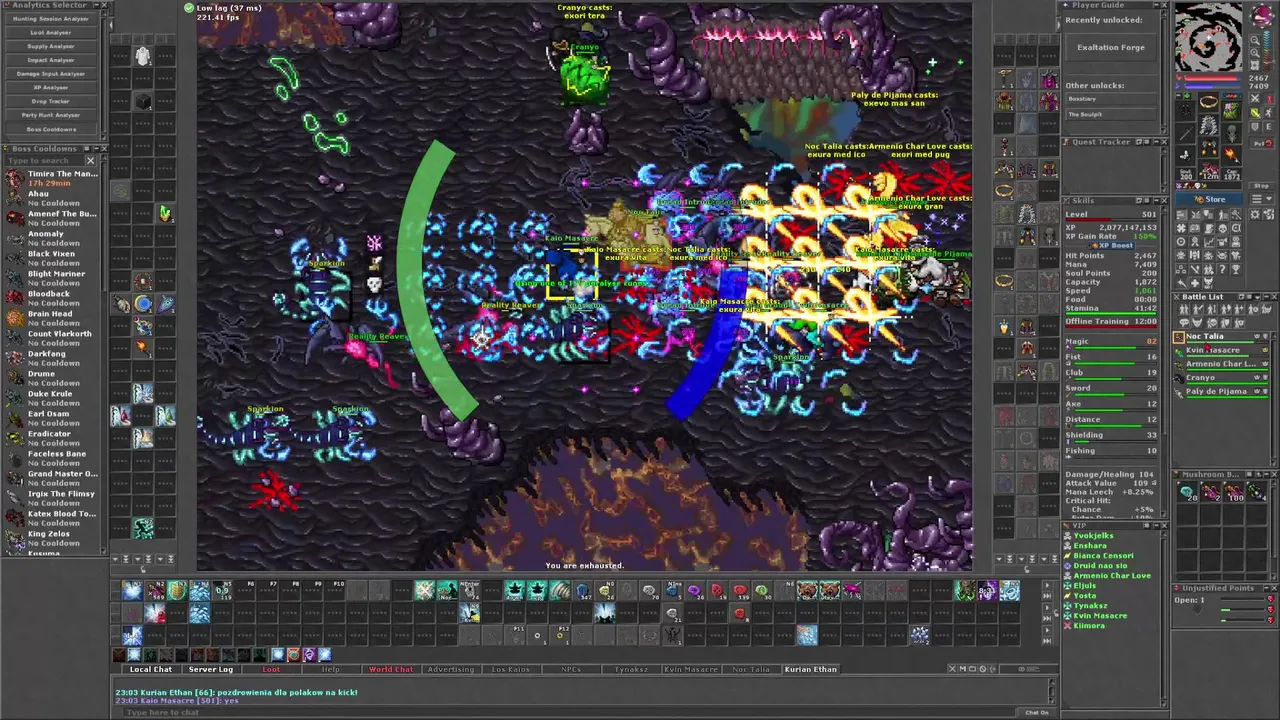
Task: Open the Bosstiary unlock entry
Action: point(1111,99)
